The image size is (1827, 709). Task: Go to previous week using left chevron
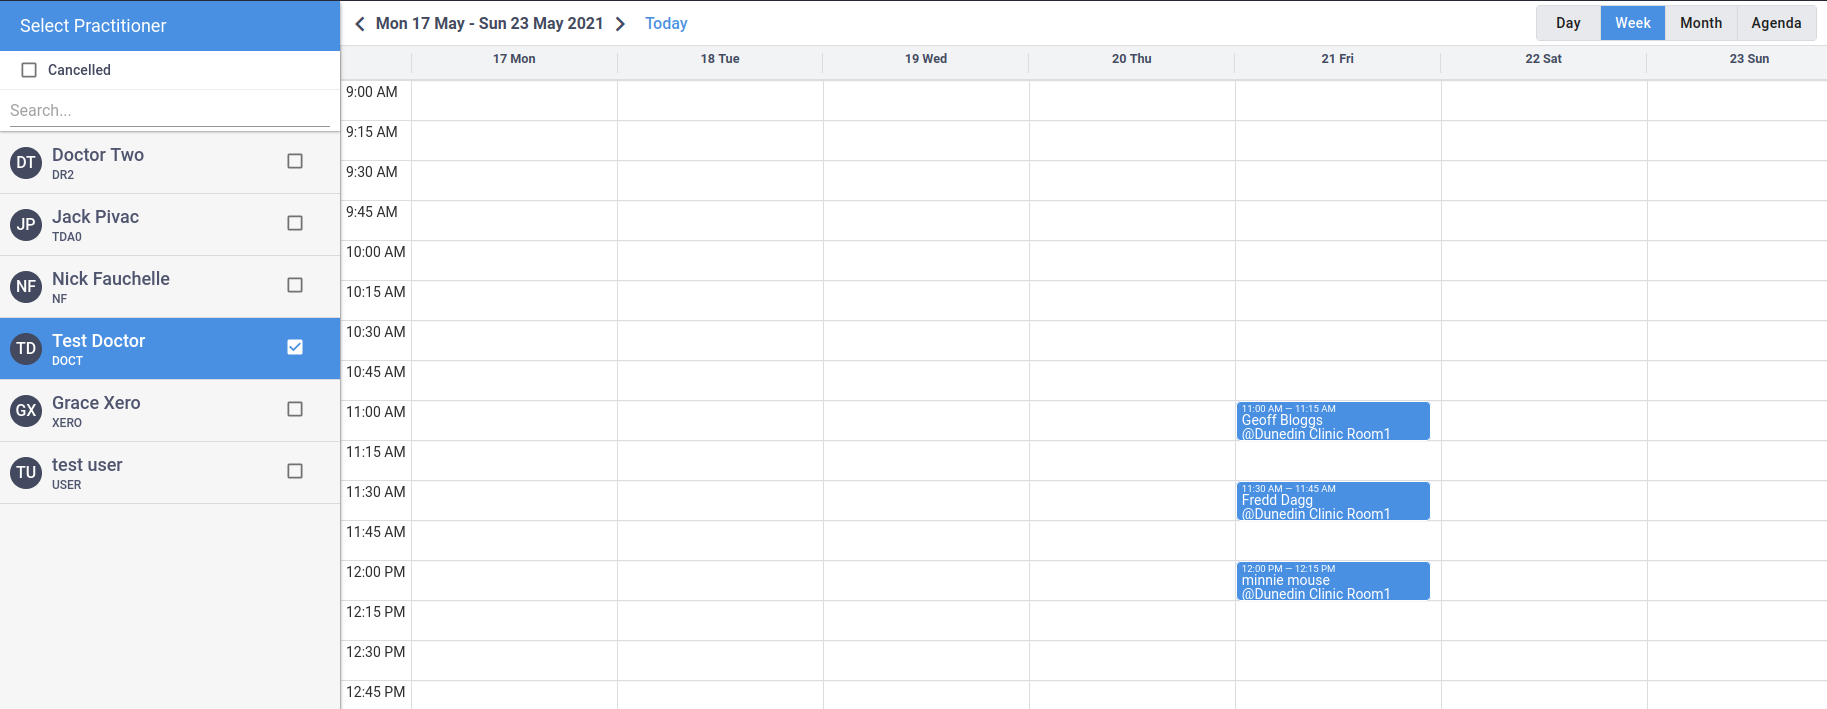point(360,24)
